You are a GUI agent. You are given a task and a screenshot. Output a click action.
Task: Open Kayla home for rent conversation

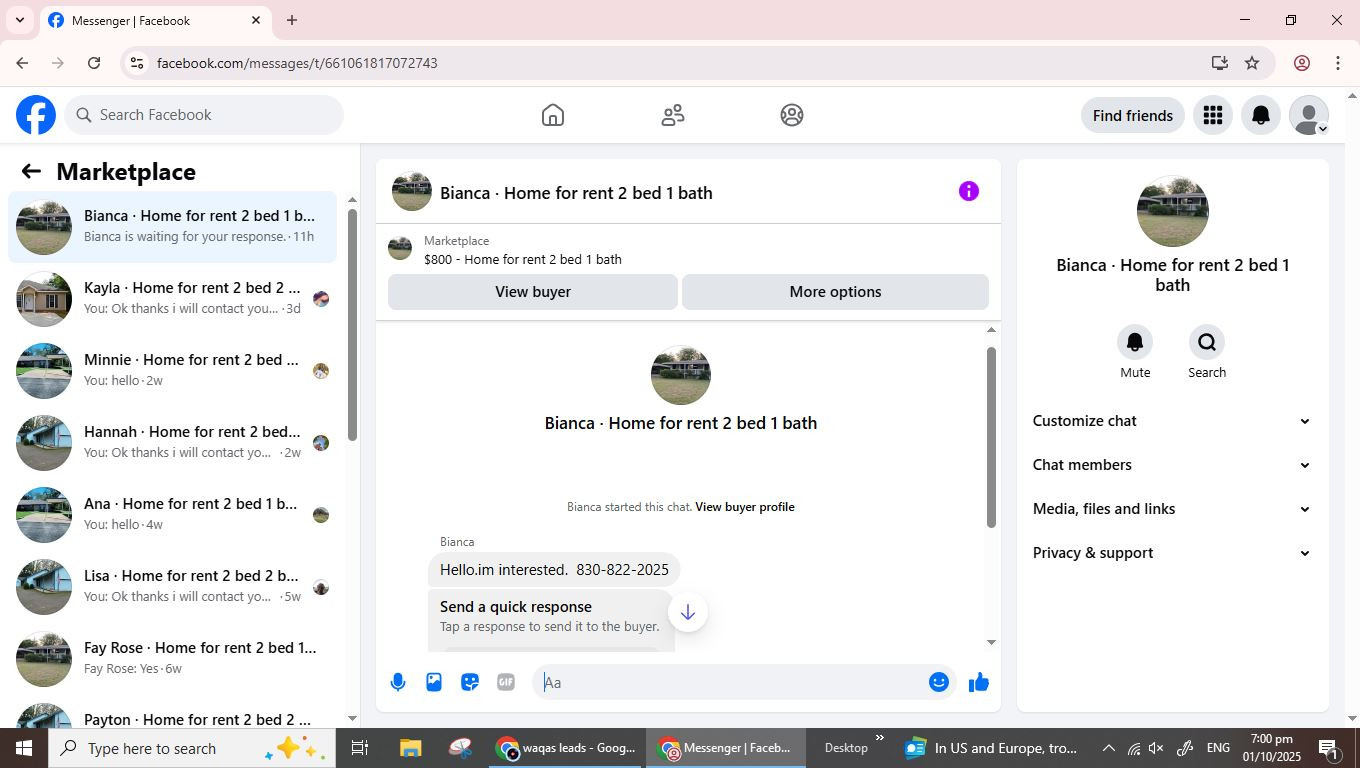pos(172,298)
